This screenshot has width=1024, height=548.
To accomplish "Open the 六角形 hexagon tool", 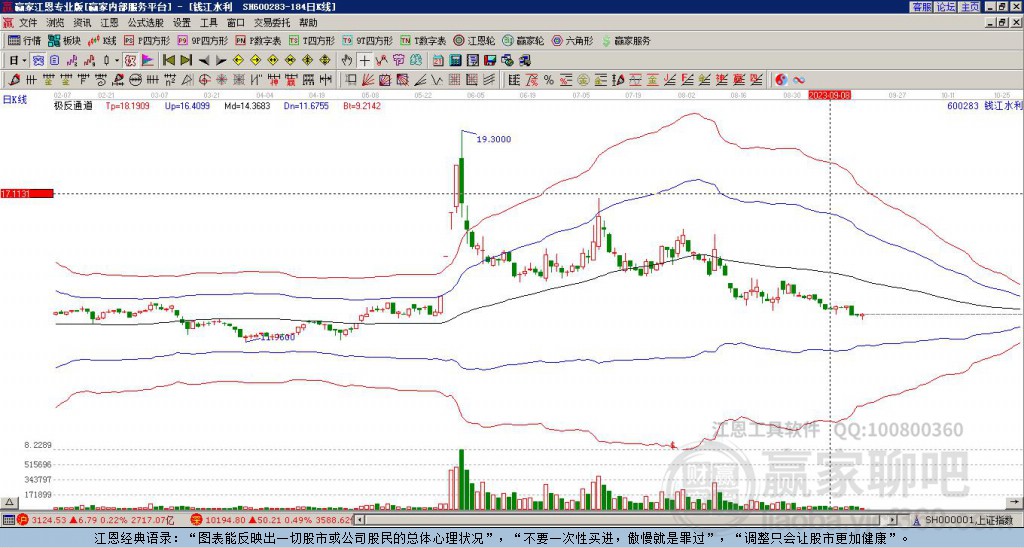I will pyautogui.click(x=572, y=40).
